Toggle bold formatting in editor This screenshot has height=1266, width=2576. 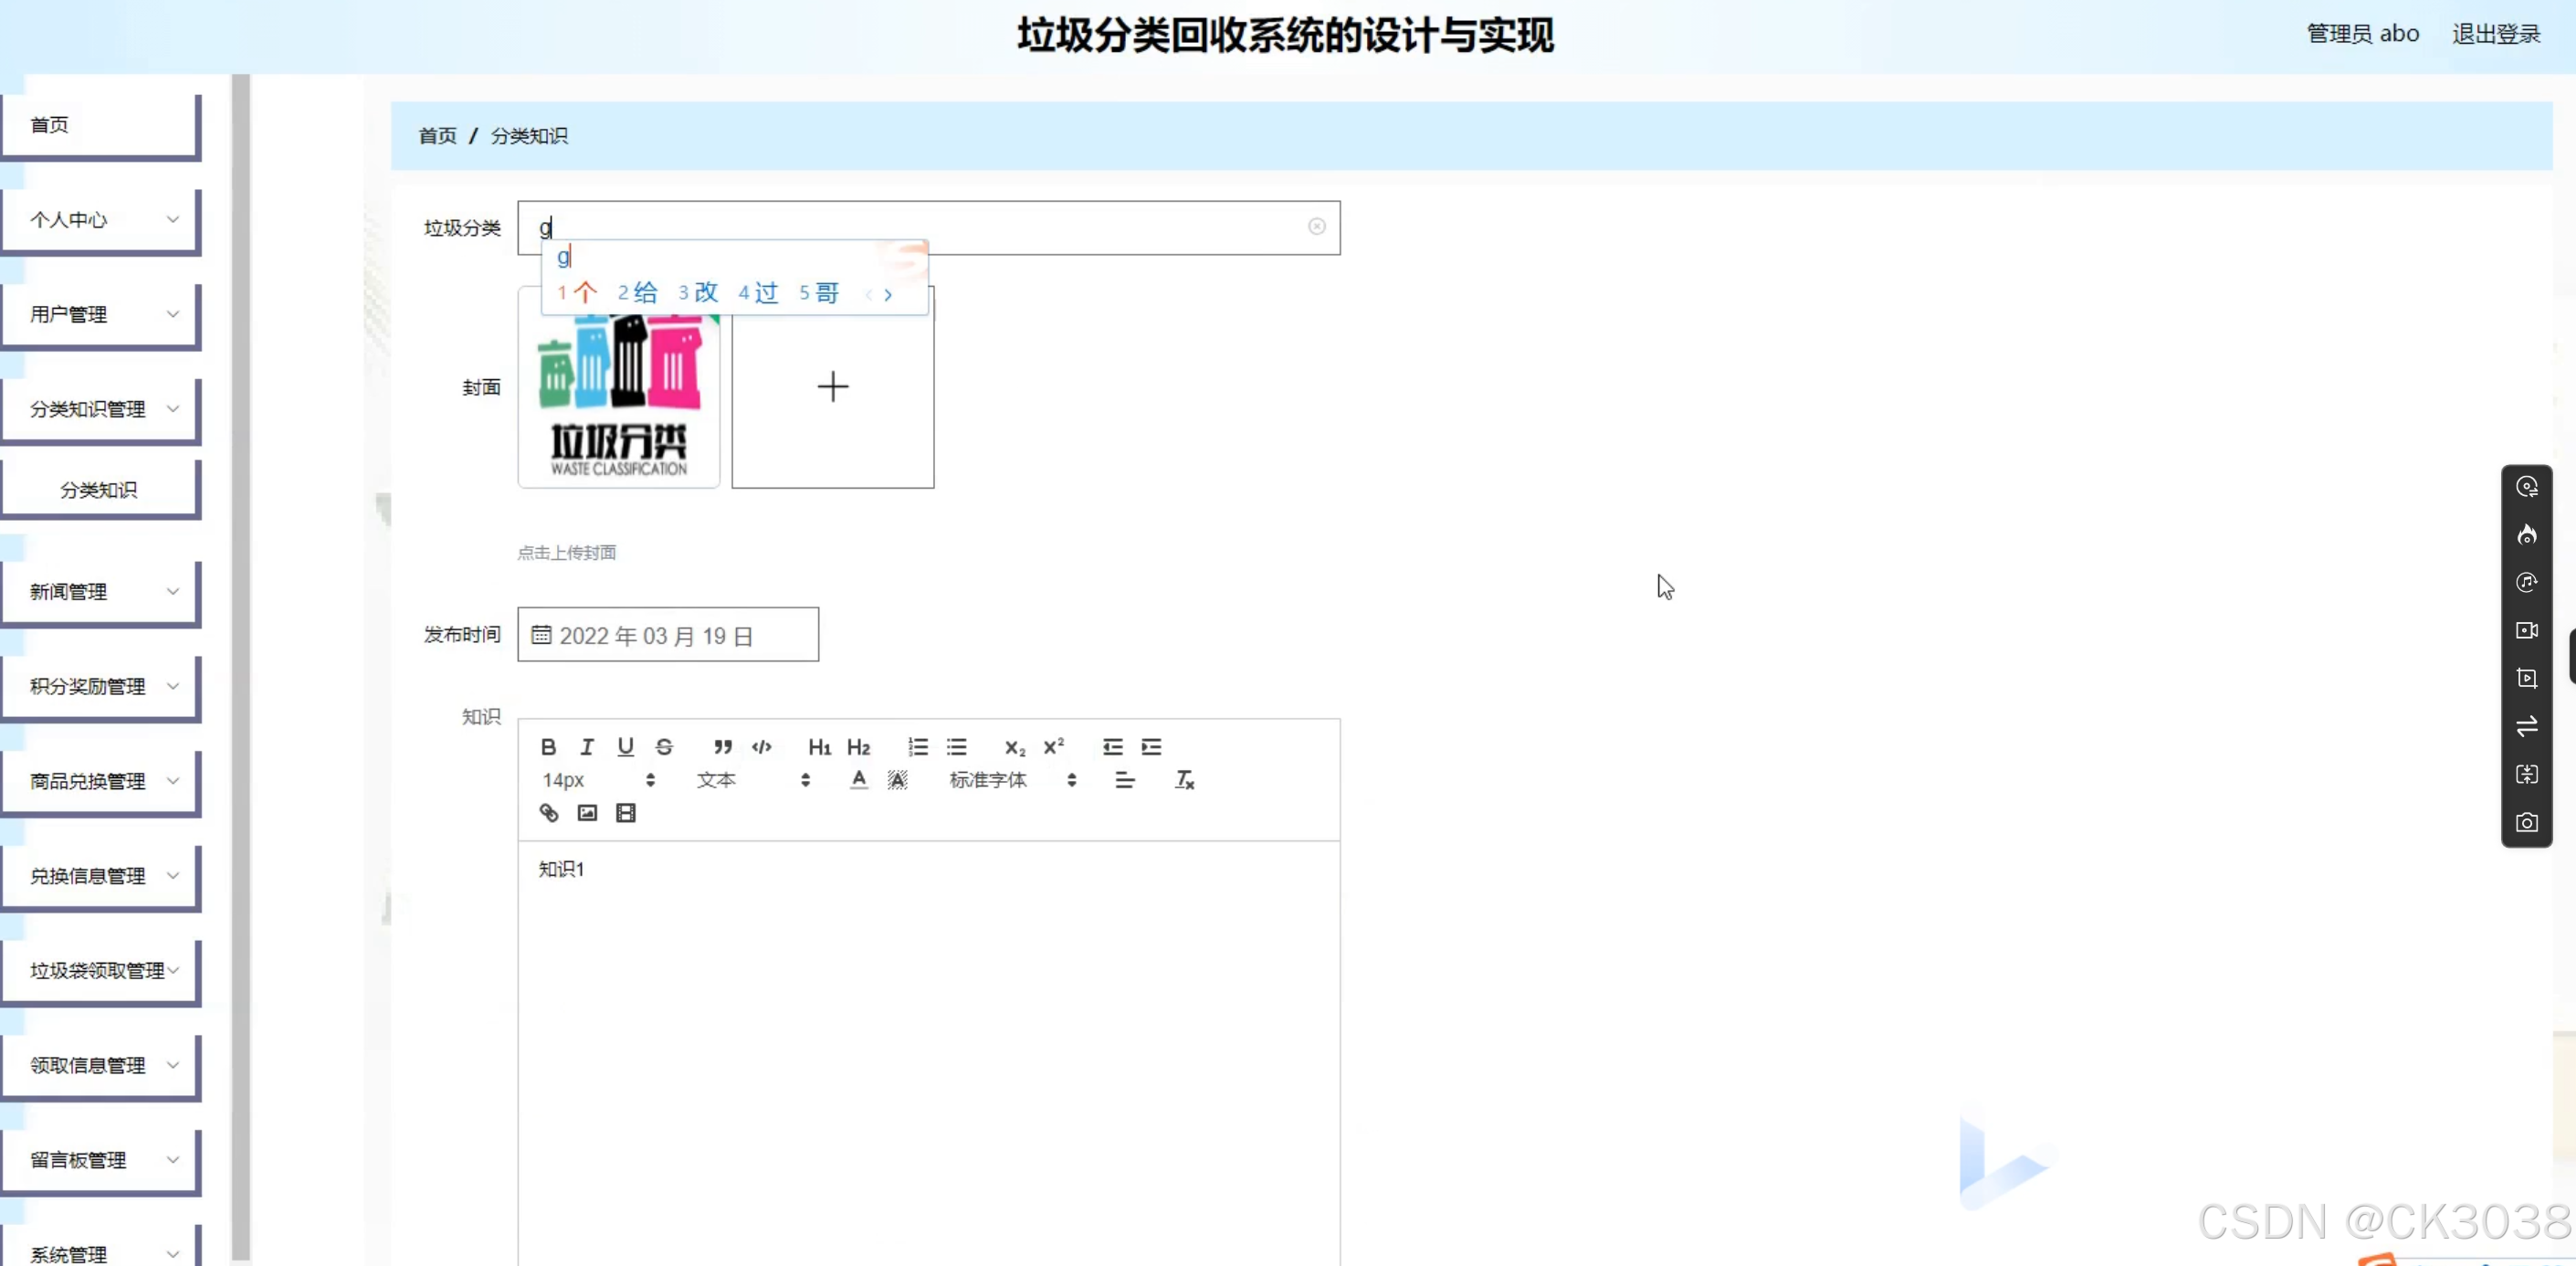click(x=548, y=747)
